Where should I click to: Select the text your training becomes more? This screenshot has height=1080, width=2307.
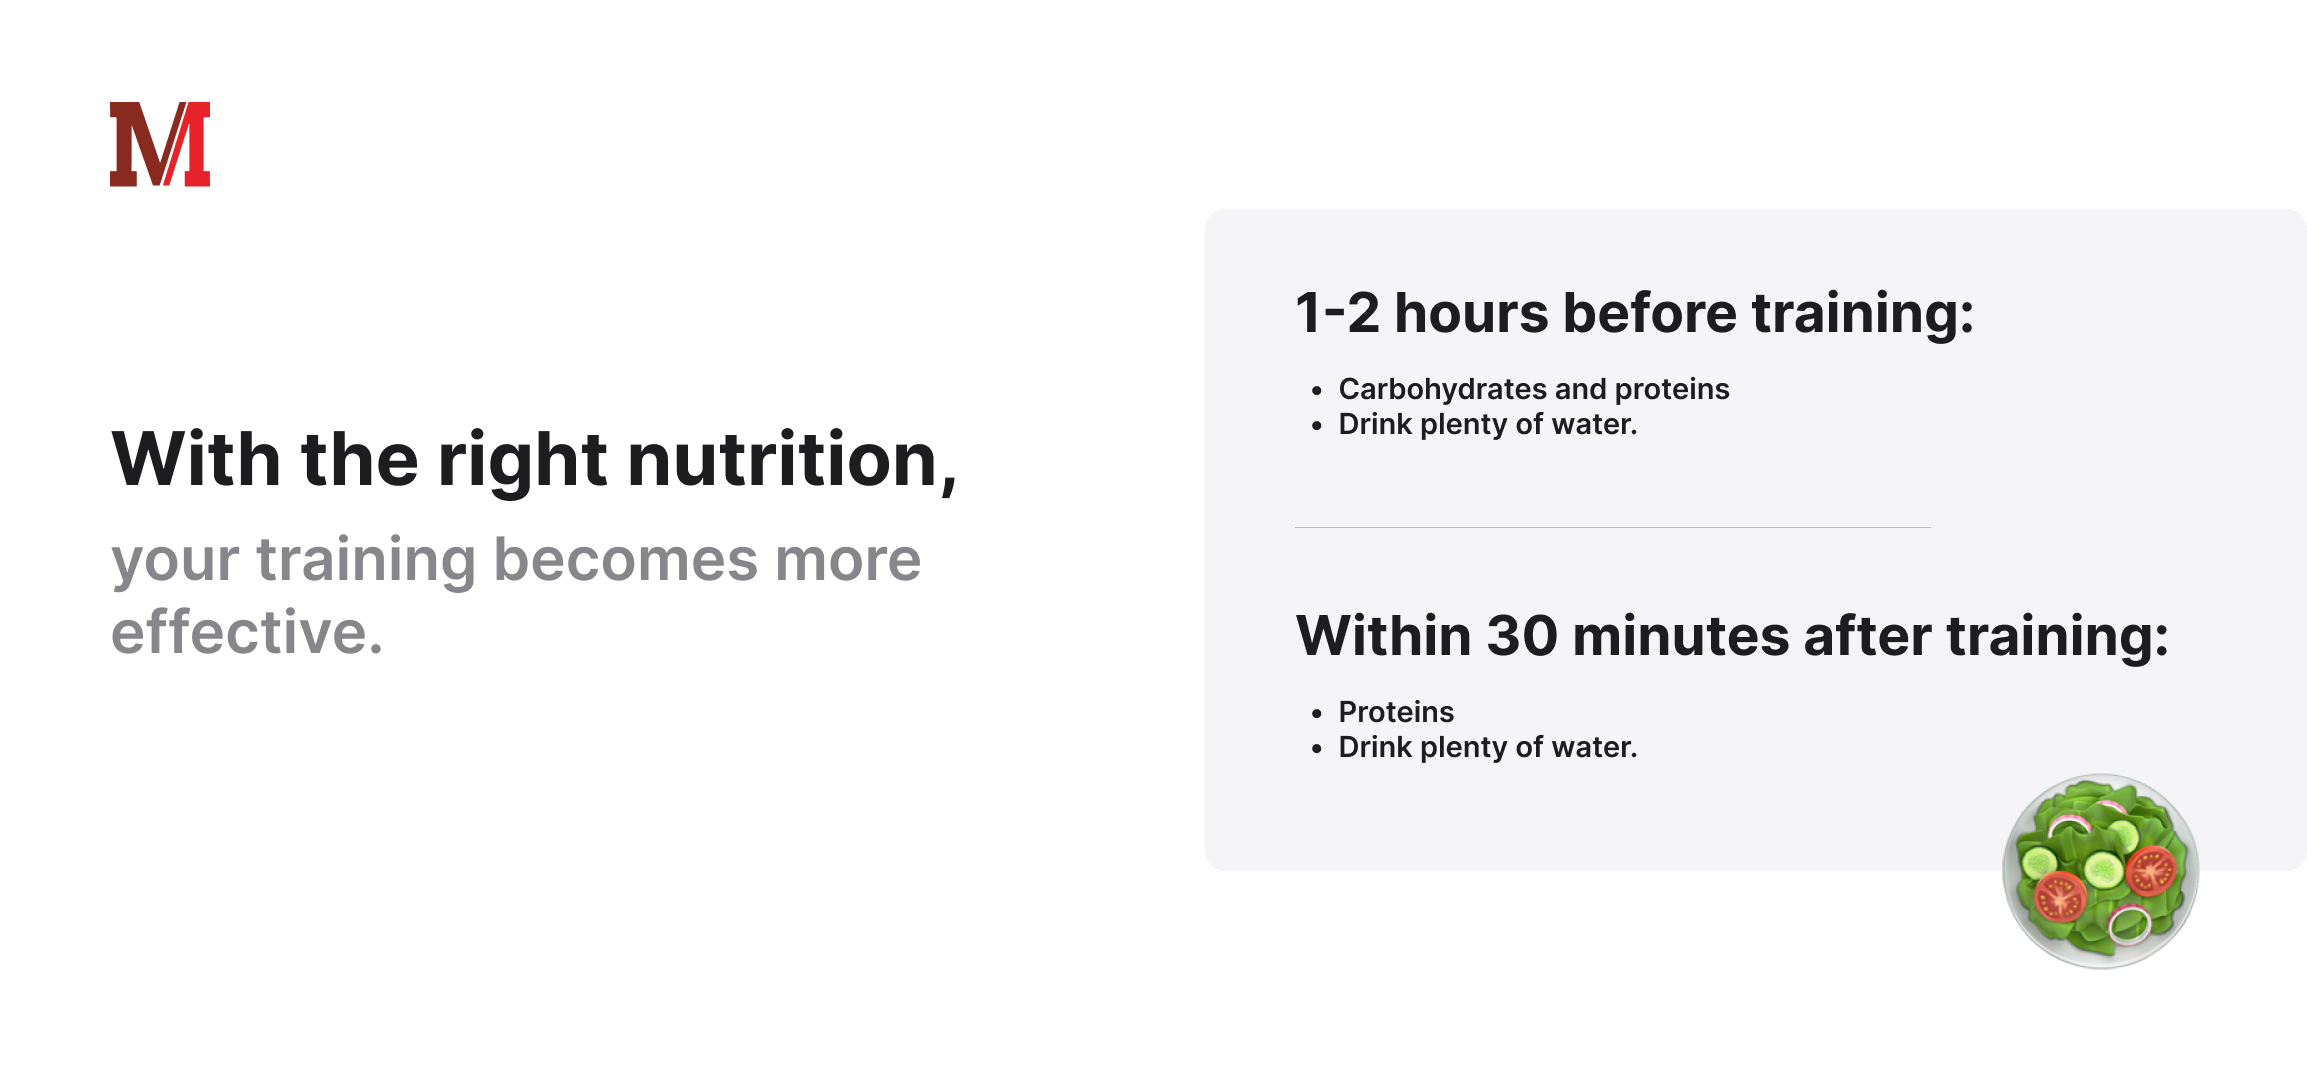(516, 560)
